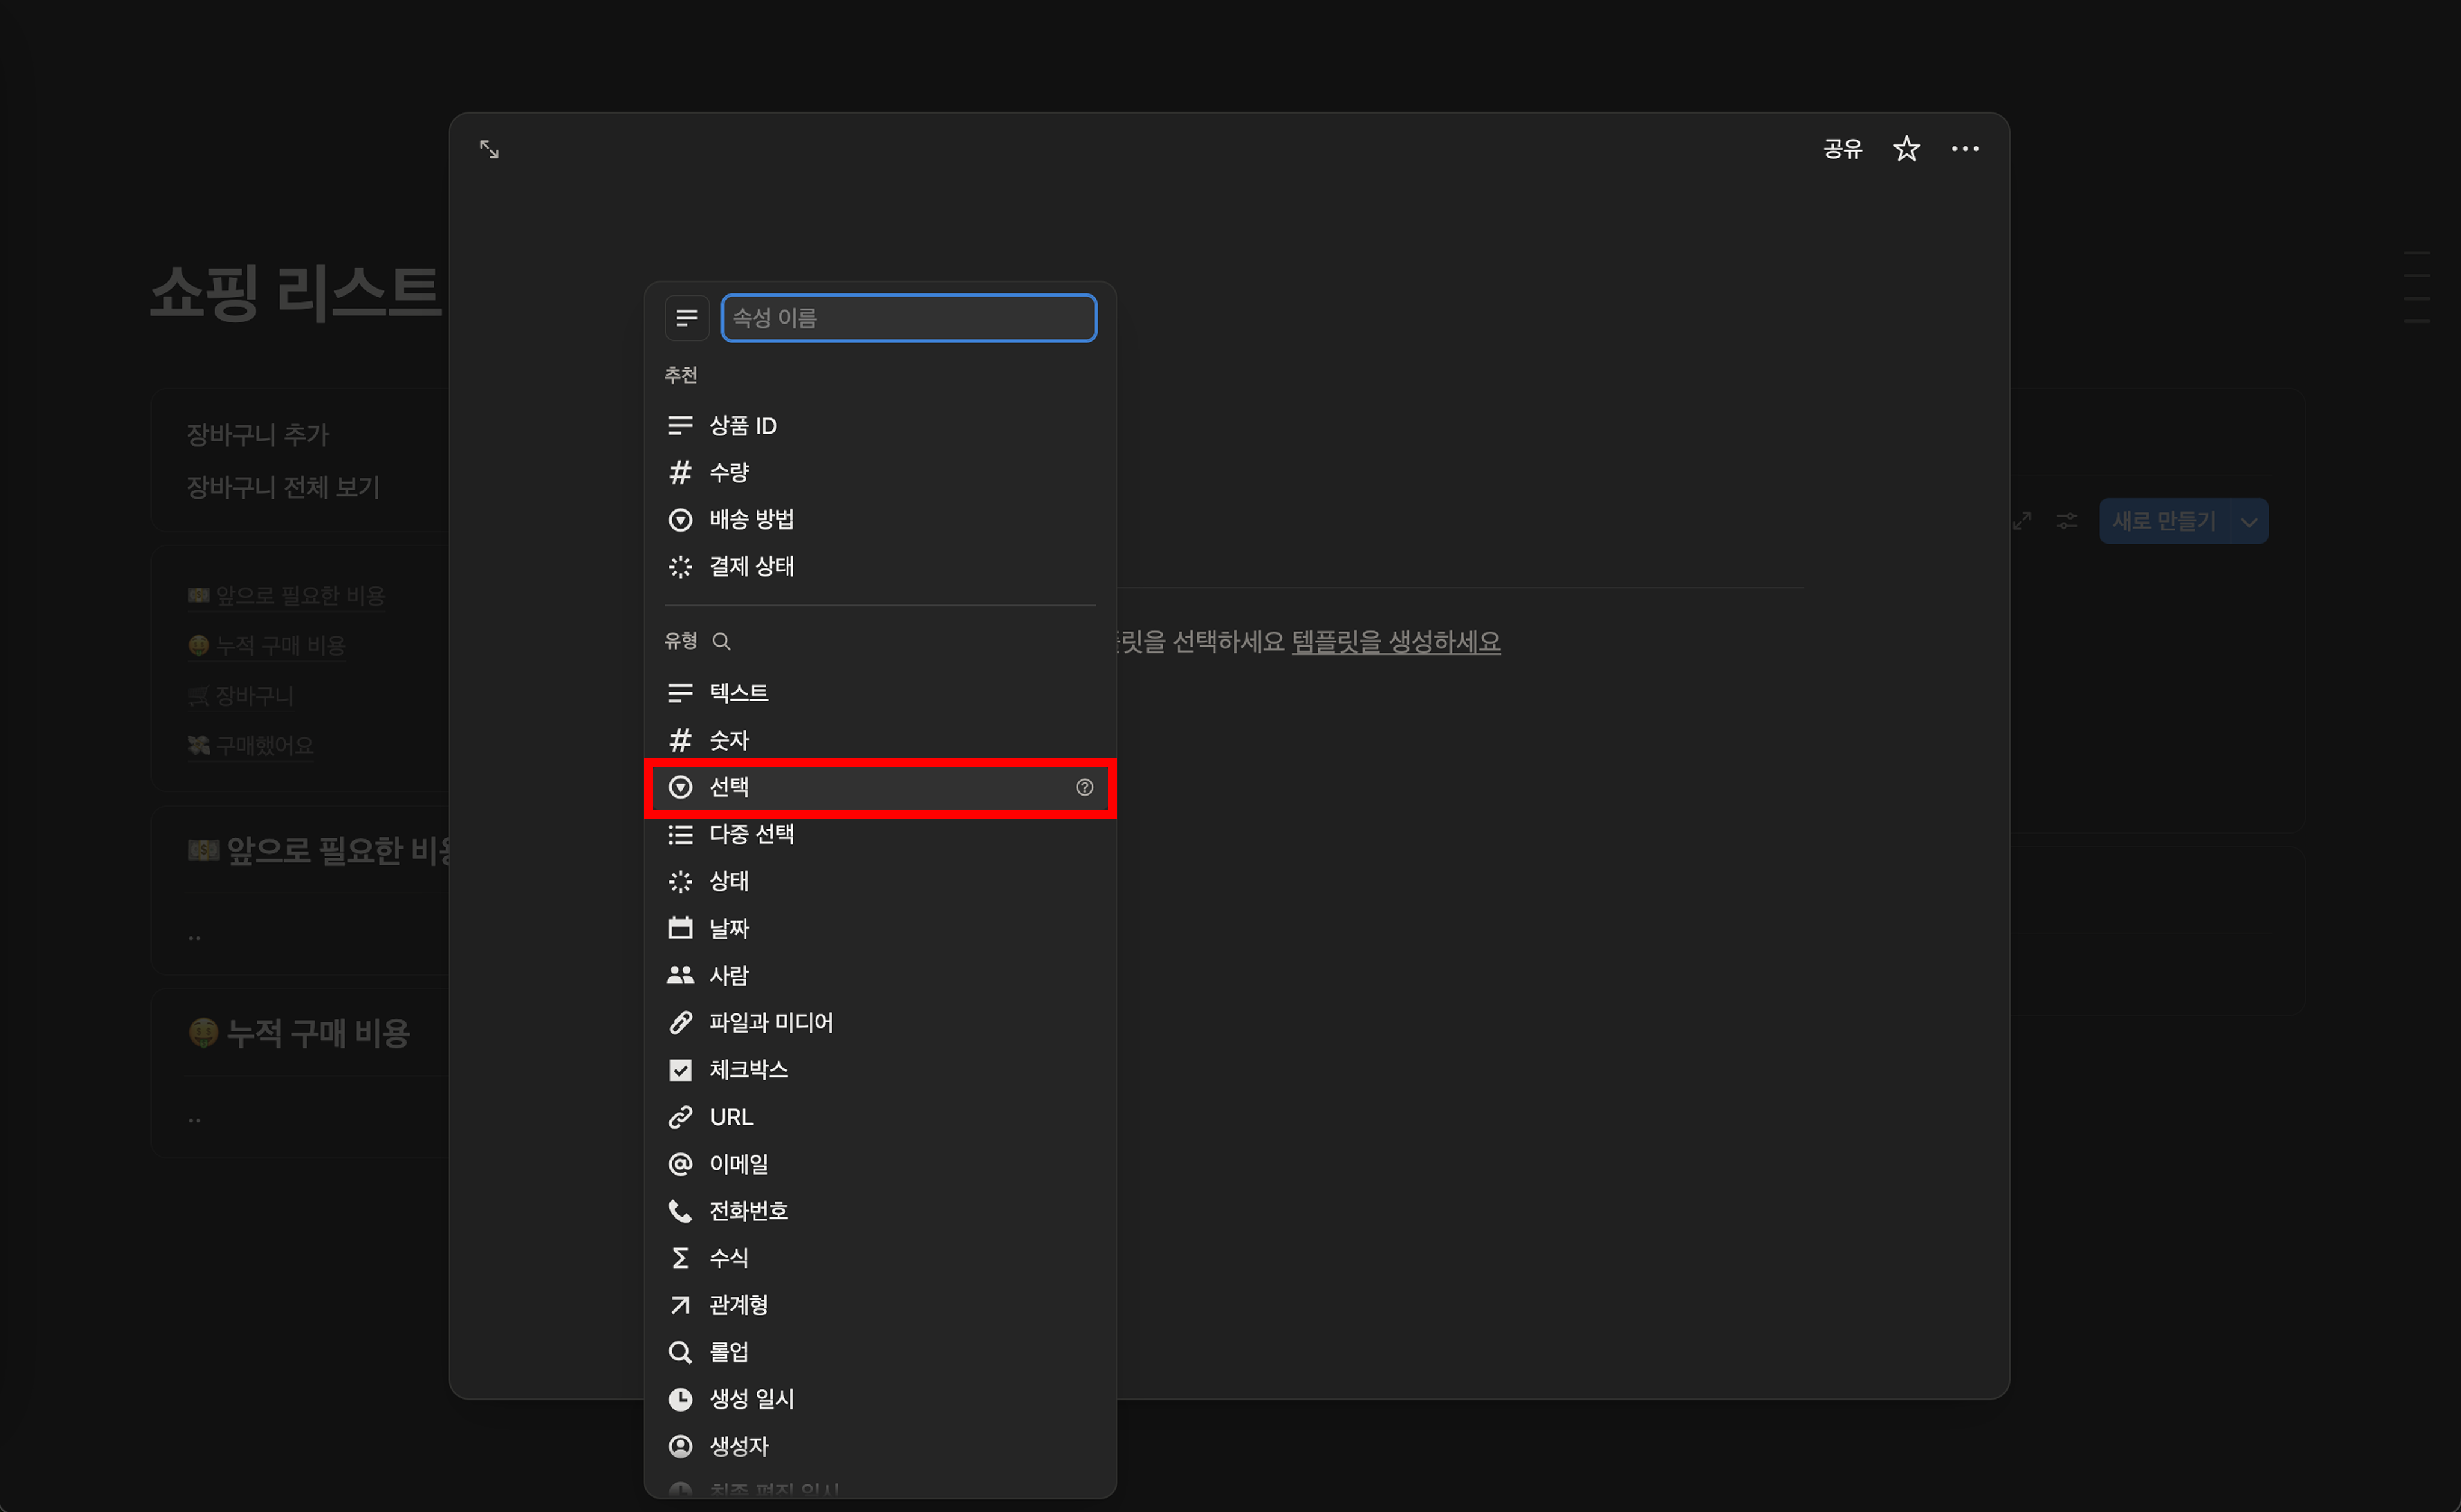Select the 관계형 relation property type

click(x=738, y=1305)
